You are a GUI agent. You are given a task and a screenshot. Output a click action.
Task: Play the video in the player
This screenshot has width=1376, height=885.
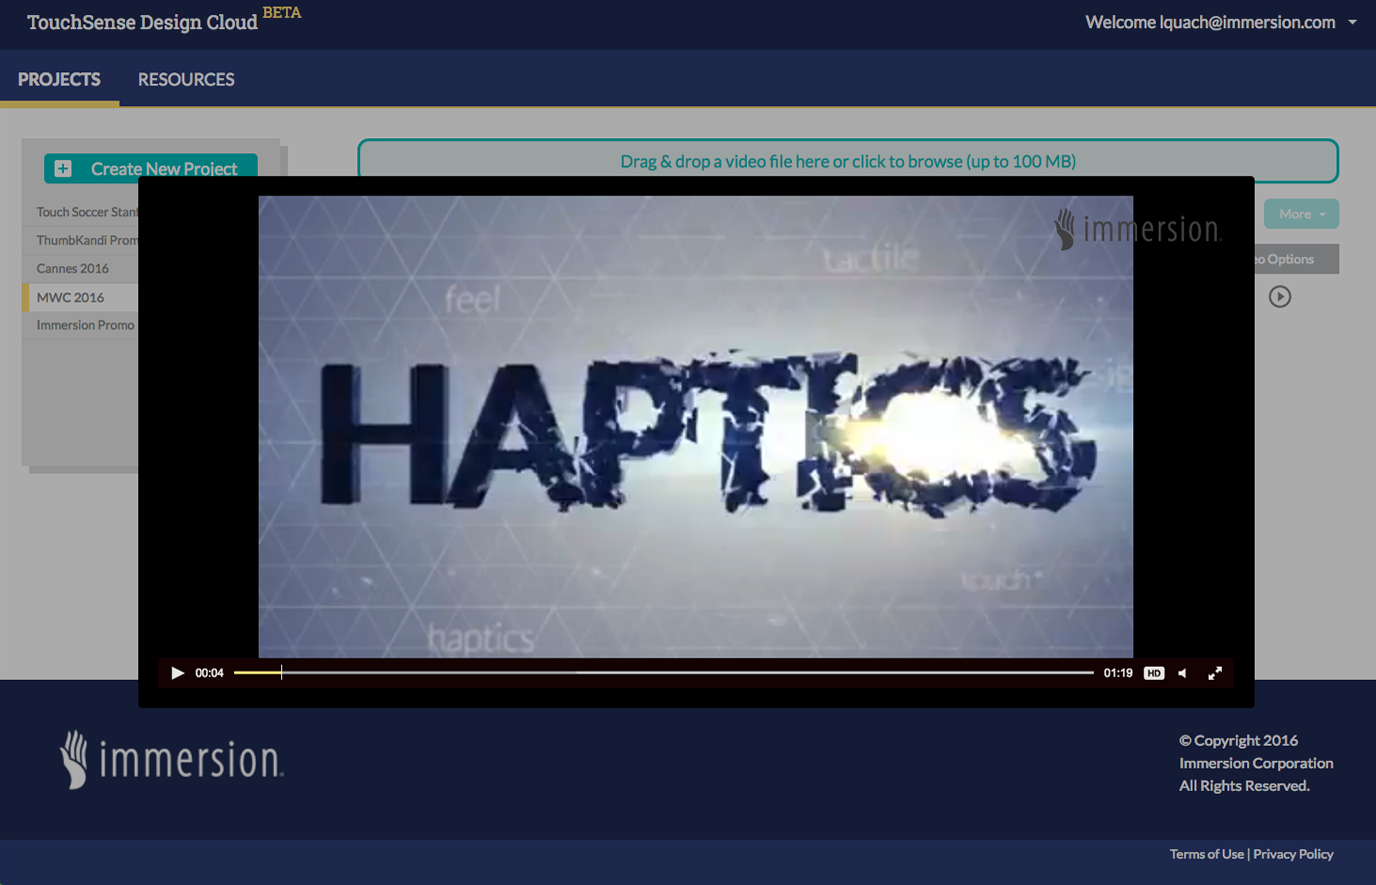[177, 673]
